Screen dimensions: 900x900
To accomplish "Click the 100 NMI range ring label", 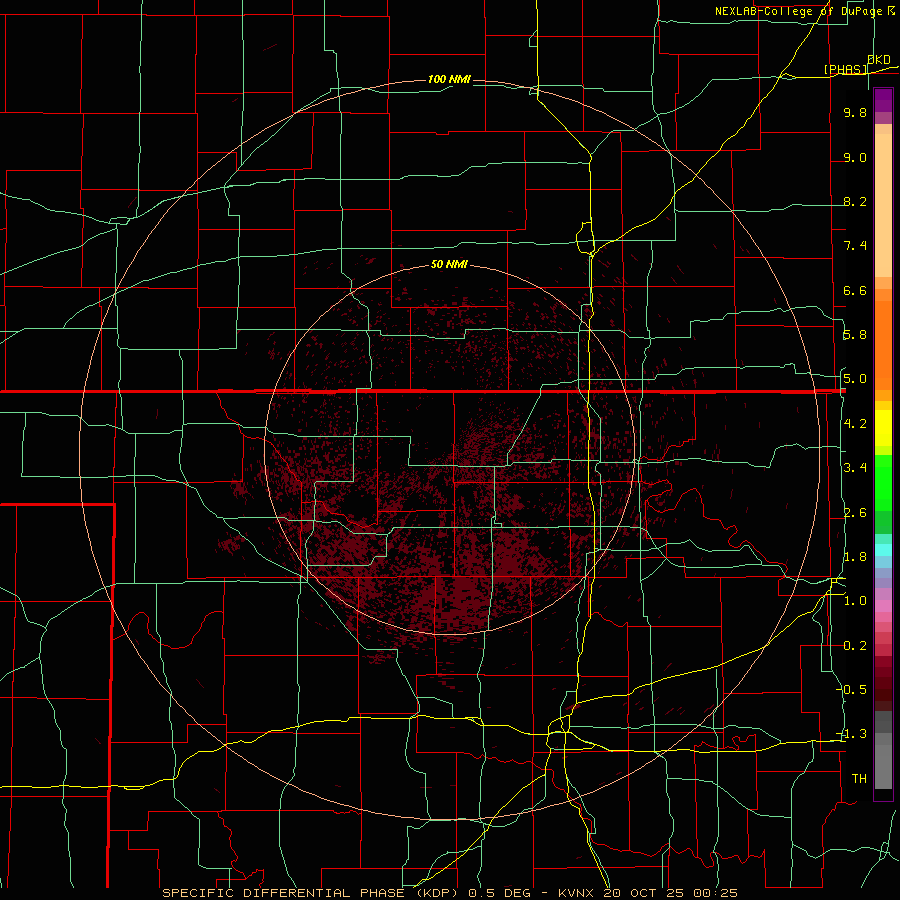I will 449,79.
